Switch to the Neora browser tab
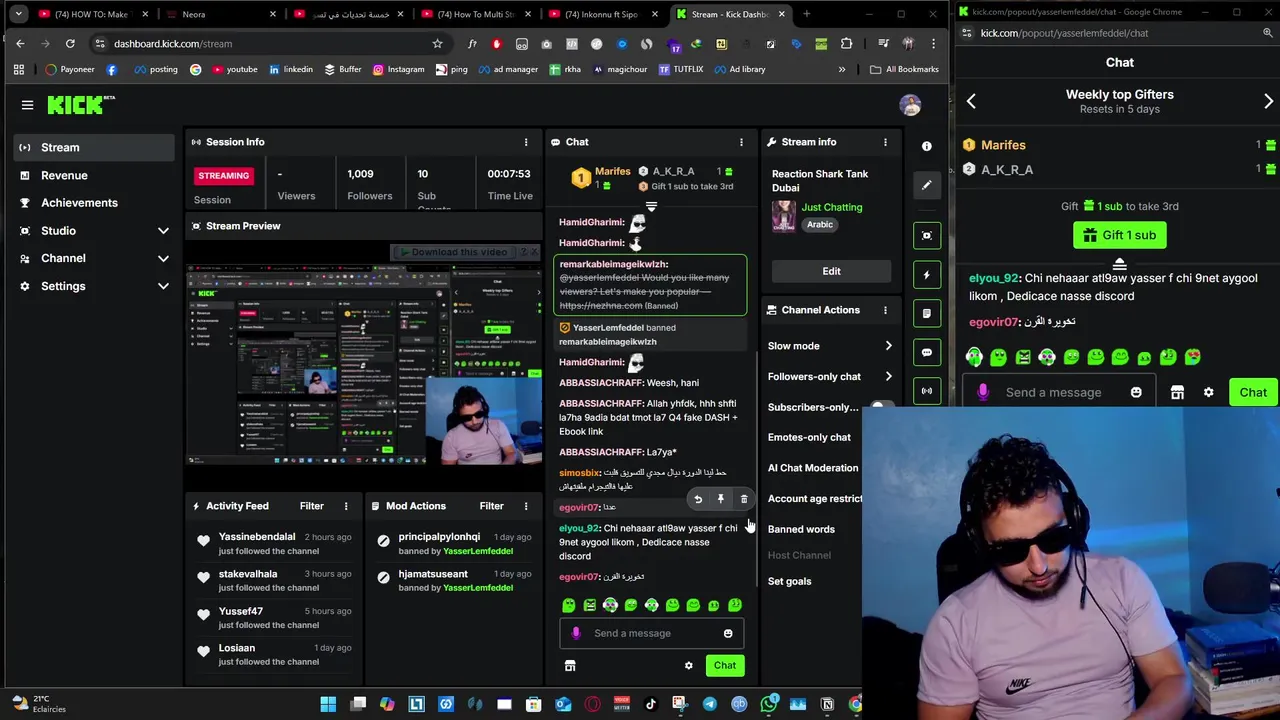 point(220,14)
